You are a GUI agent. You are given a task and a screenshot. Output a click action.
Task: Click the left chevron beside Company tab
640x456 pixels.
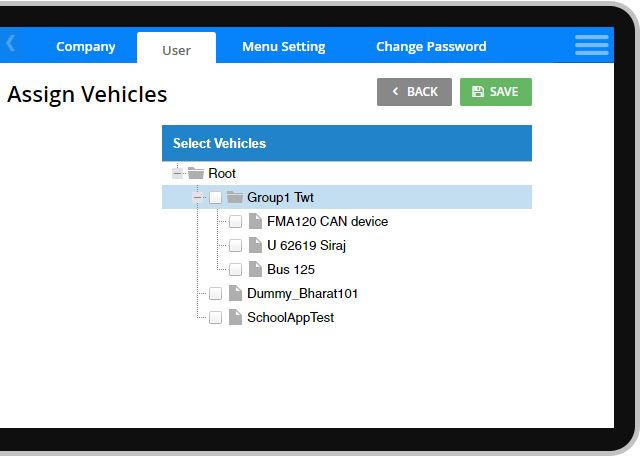coord(11,44)
